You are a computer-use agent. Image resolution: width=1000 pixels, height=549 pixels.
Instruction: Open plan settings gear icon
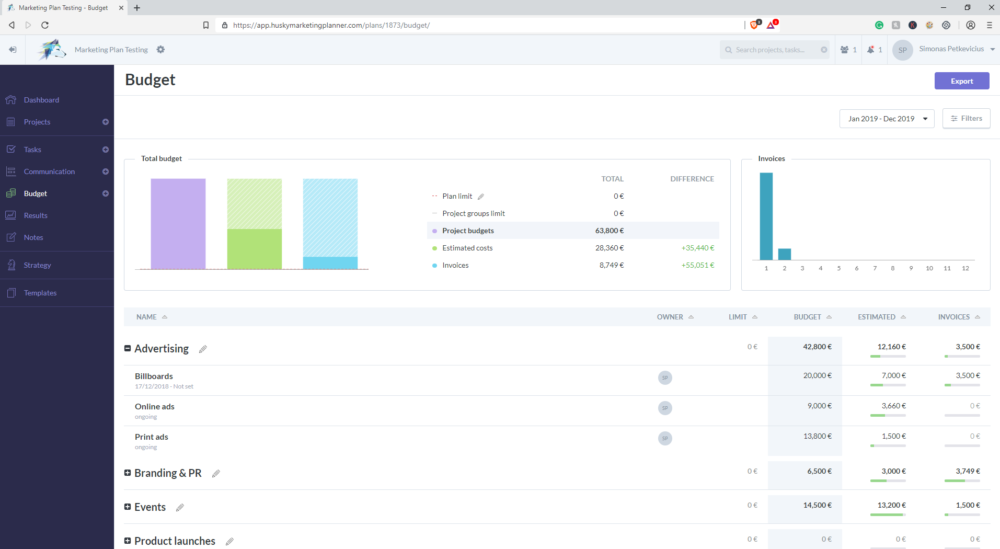click(161, 50)
